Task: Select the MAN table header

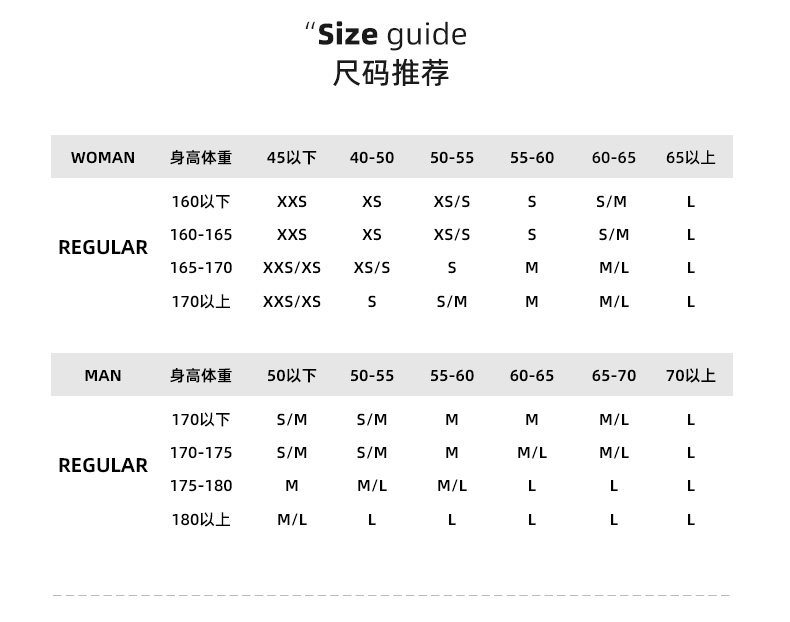Action: point(103,375)
